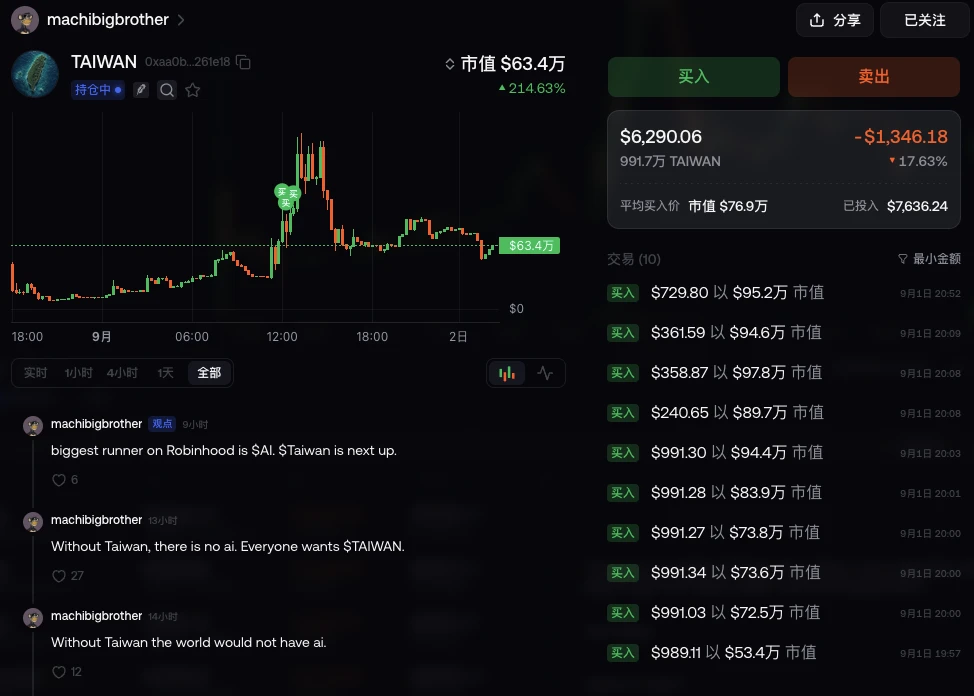Open avatar on the 9小时 post
This screenshot has width=974, height=696.
[32, 426]
